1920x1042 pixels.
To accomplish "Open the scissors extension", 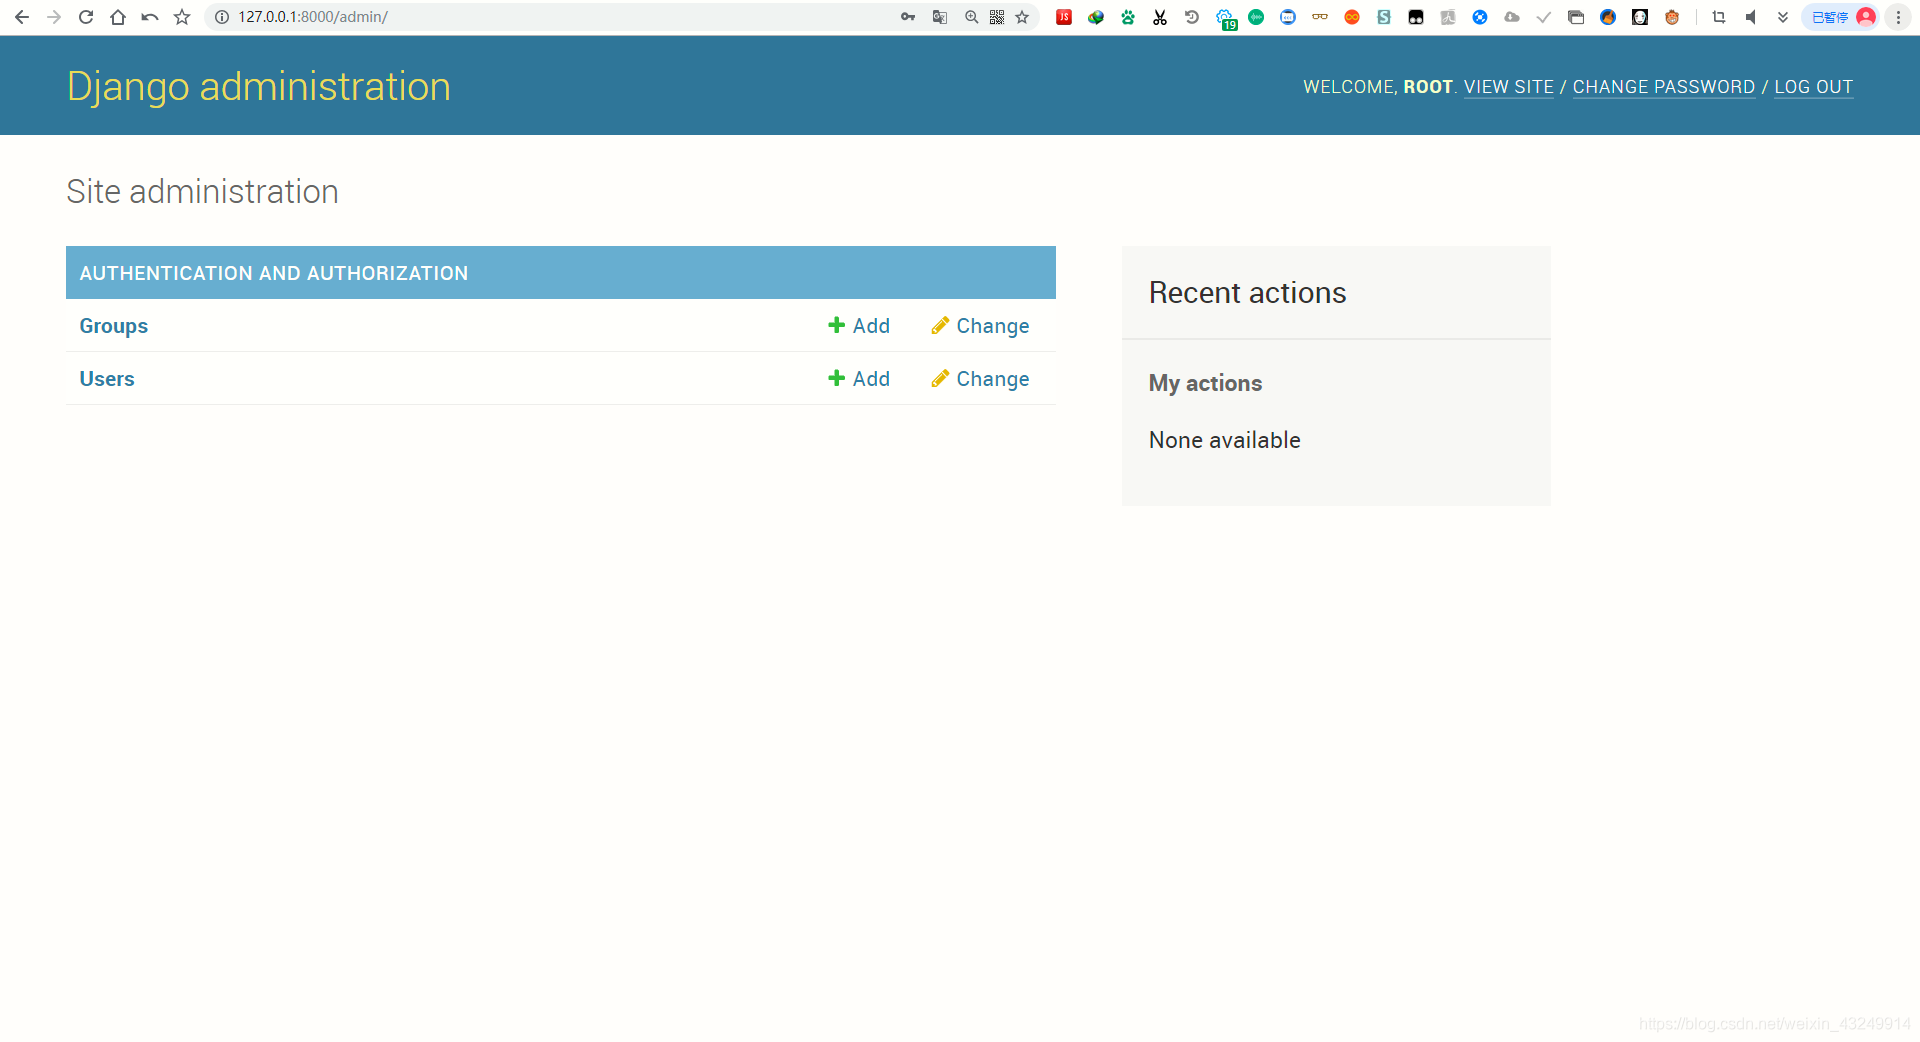I will (x=1160, y=17).
